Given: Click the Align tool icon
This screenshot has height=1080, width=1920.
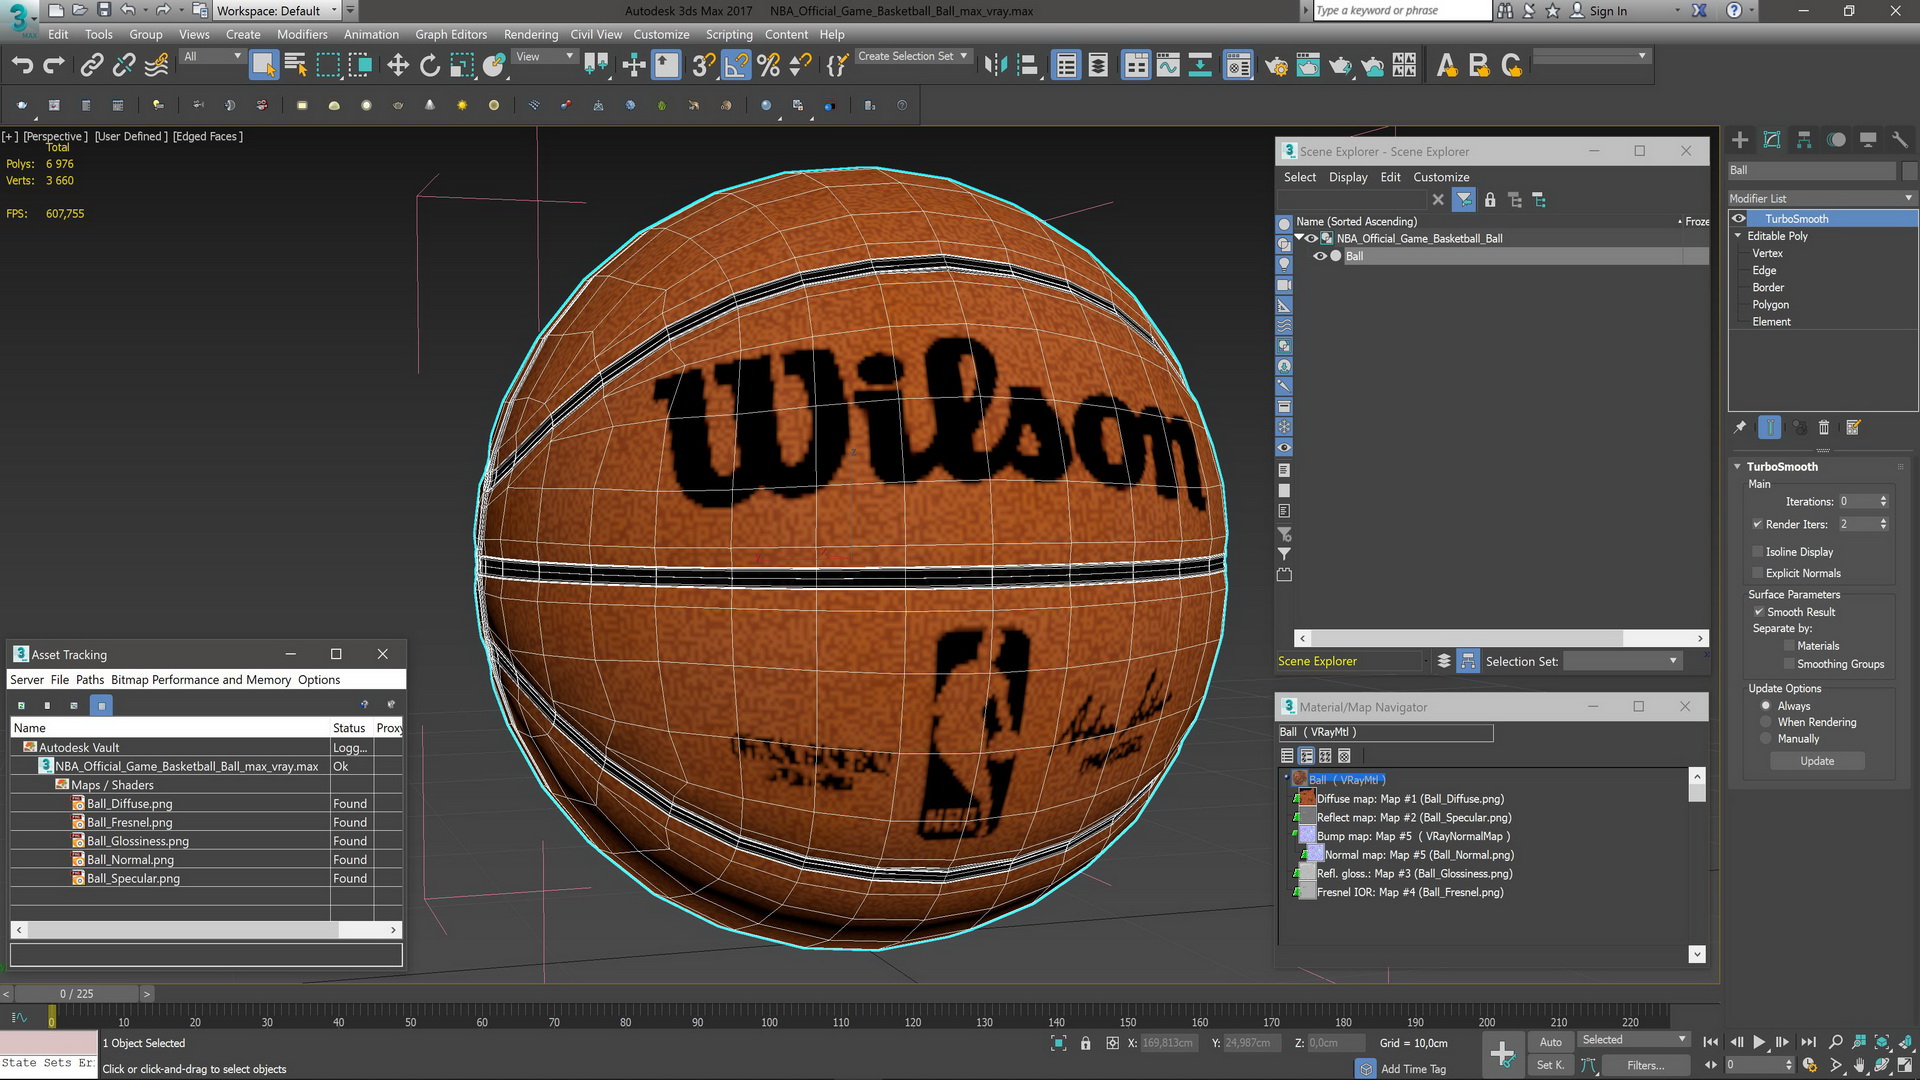Looking at the screenshot, I should point(1028,66).
